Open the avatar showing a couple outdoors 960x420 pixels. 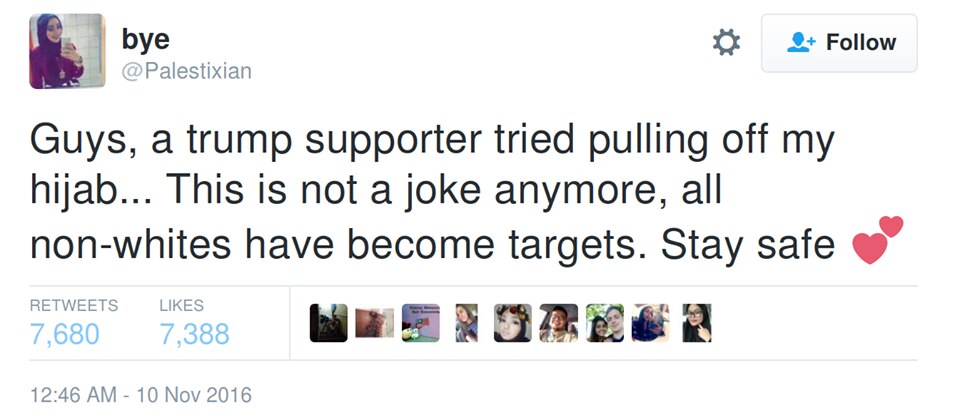[x=604, y=322]
